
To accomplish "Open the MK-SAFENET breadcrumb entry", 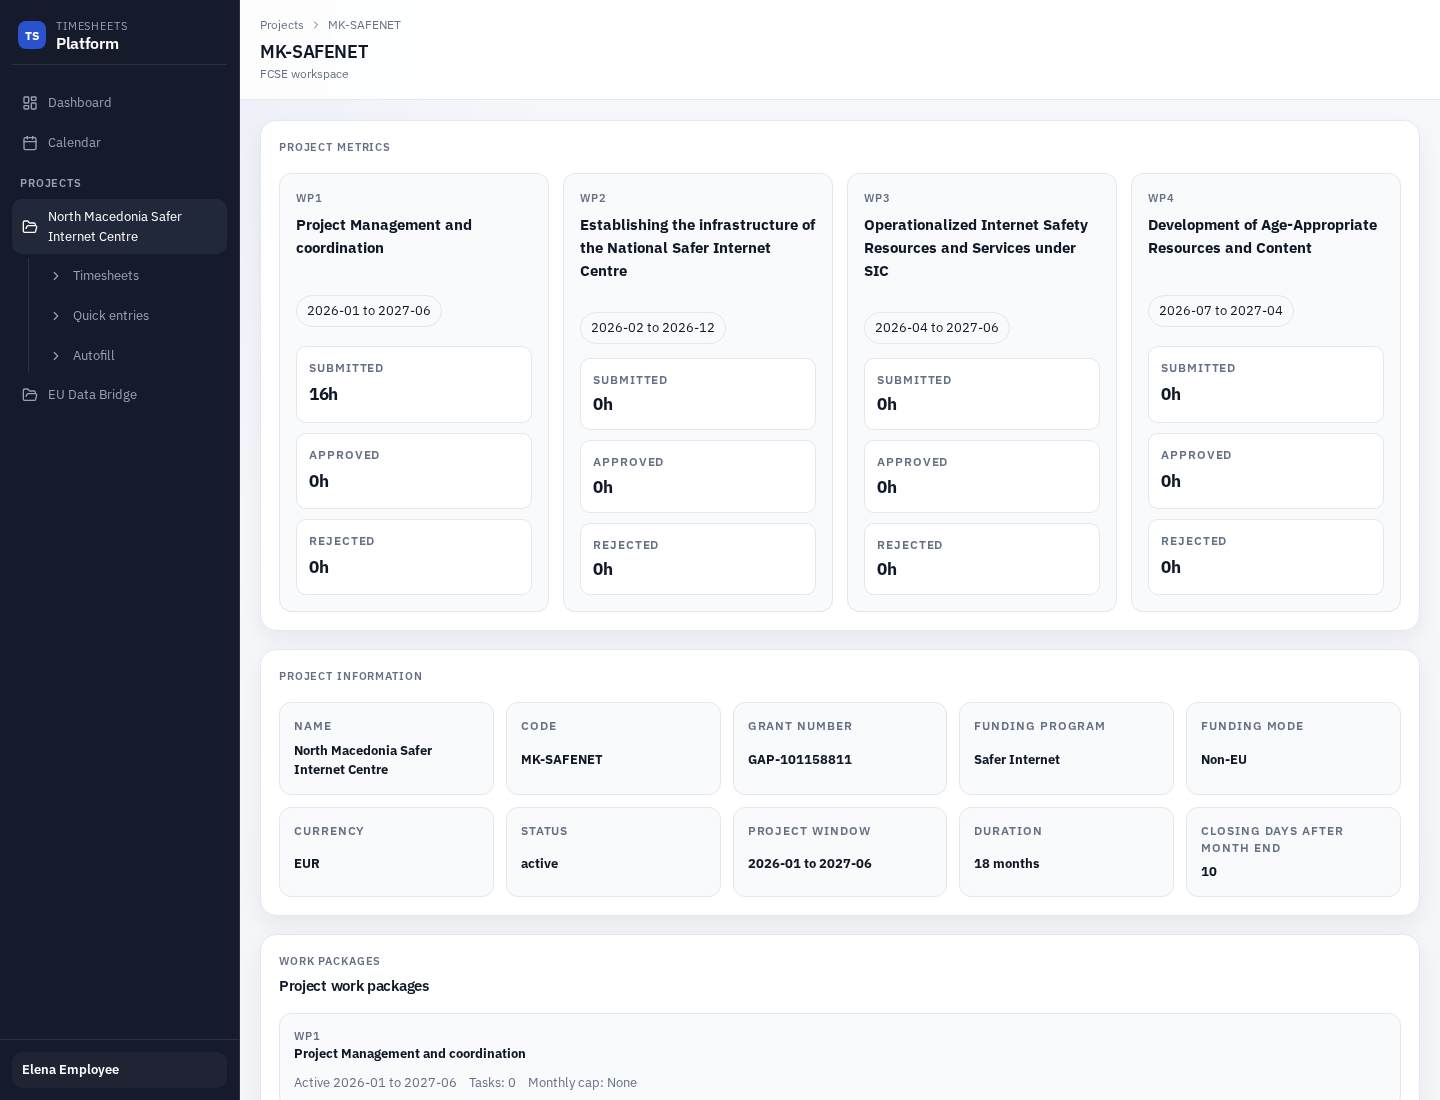I will [364, 25].
